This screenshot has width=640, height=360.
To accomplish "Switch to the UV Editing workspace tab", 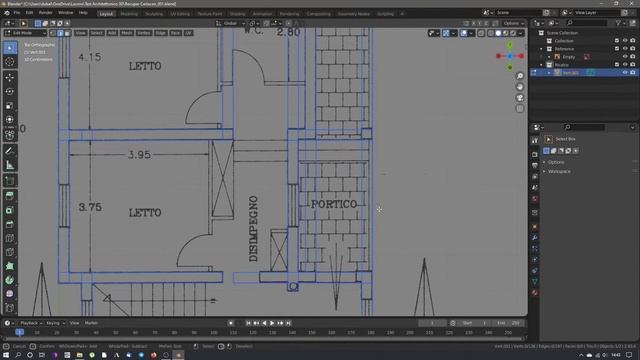I will coord(180,14).
